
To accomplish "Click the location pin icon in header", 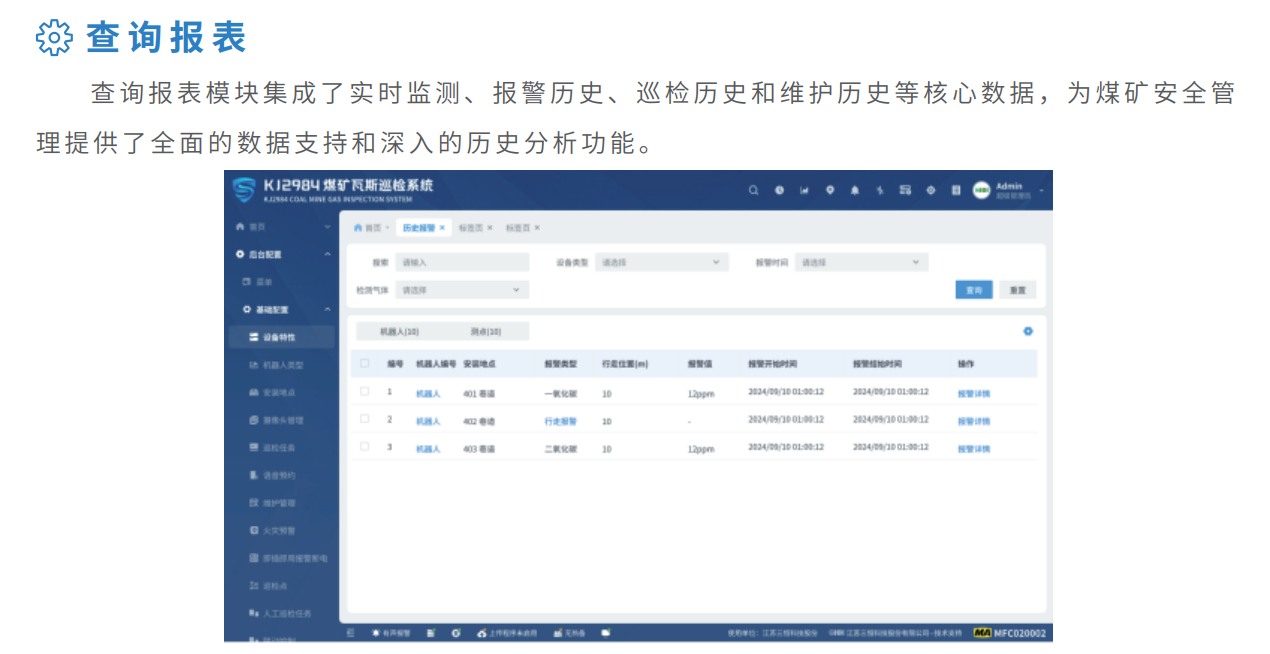I will [829, 190].
